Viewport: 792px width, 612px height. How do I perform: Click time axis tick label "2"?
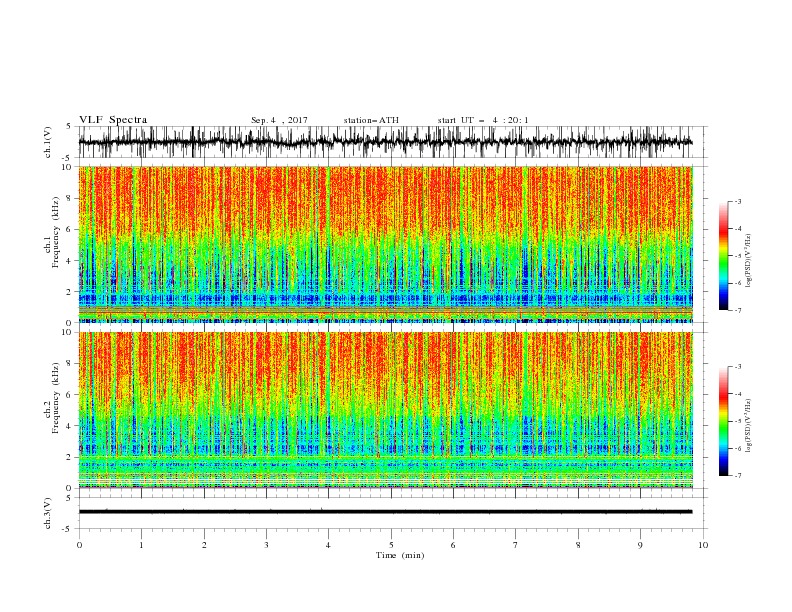click(x=204, y=545)
